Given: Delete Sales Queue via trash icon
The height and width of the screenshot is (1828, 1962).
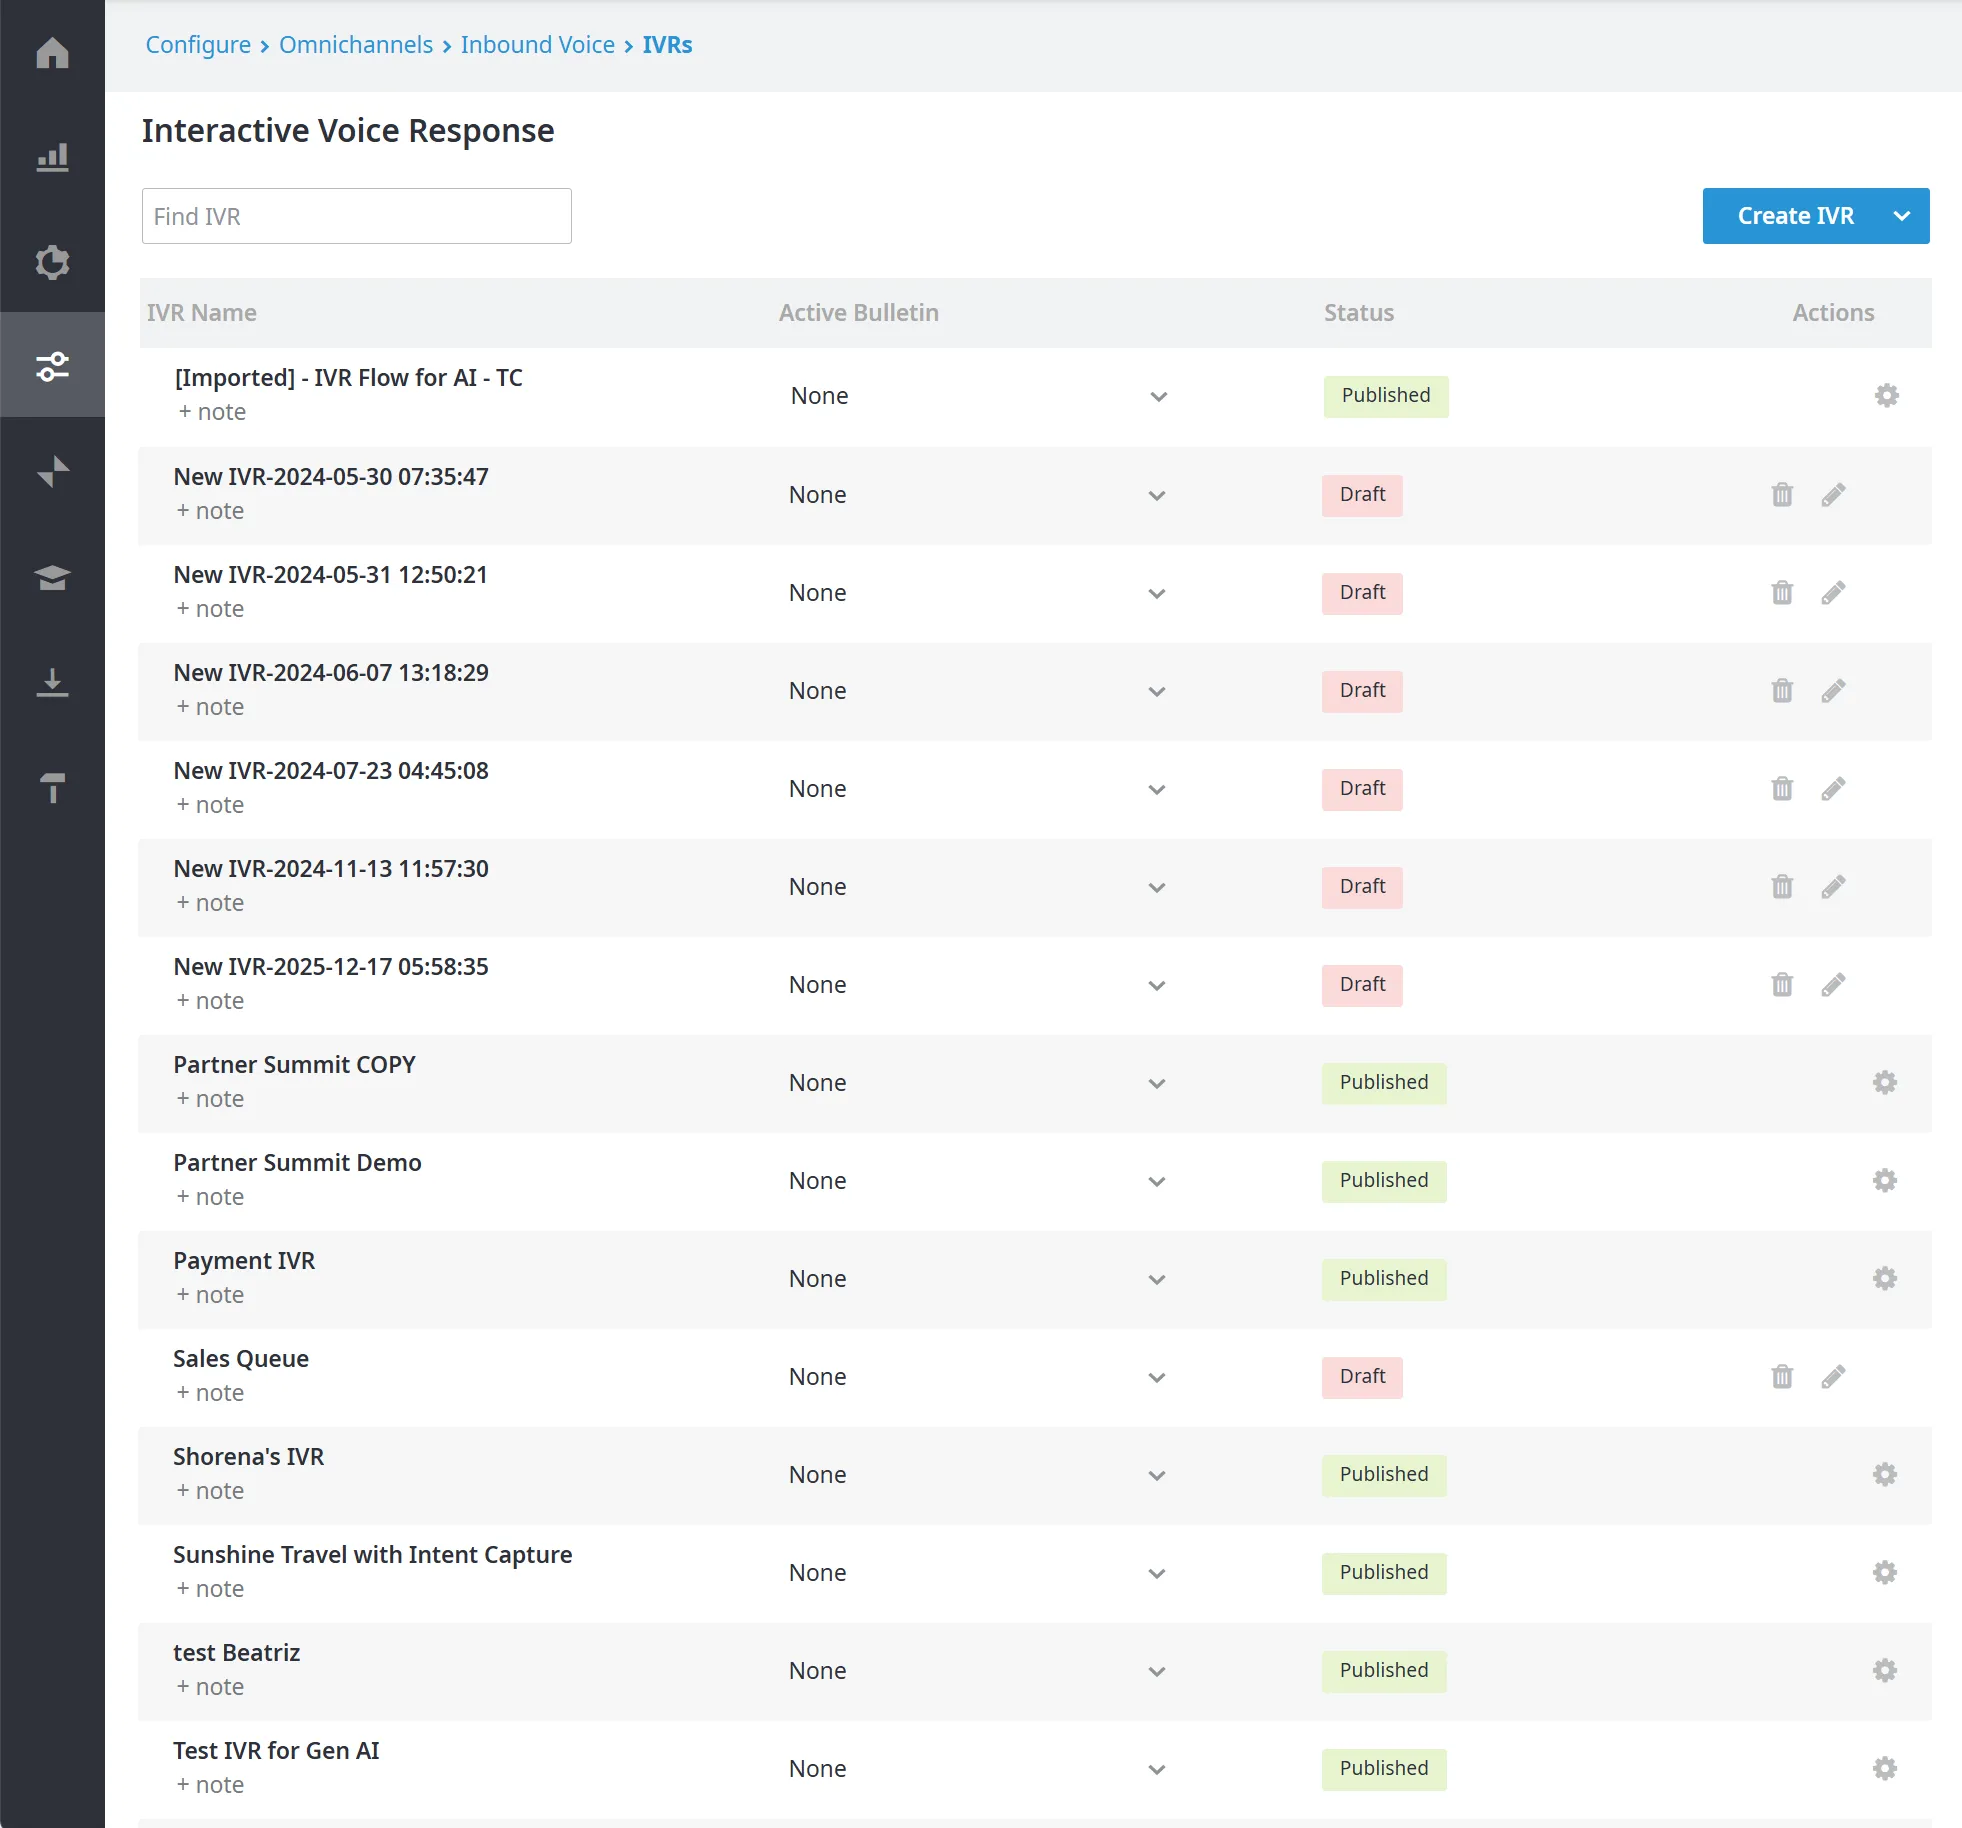Looking at the screenshot, I should pyautogui.click(x=1782, y=1376).
